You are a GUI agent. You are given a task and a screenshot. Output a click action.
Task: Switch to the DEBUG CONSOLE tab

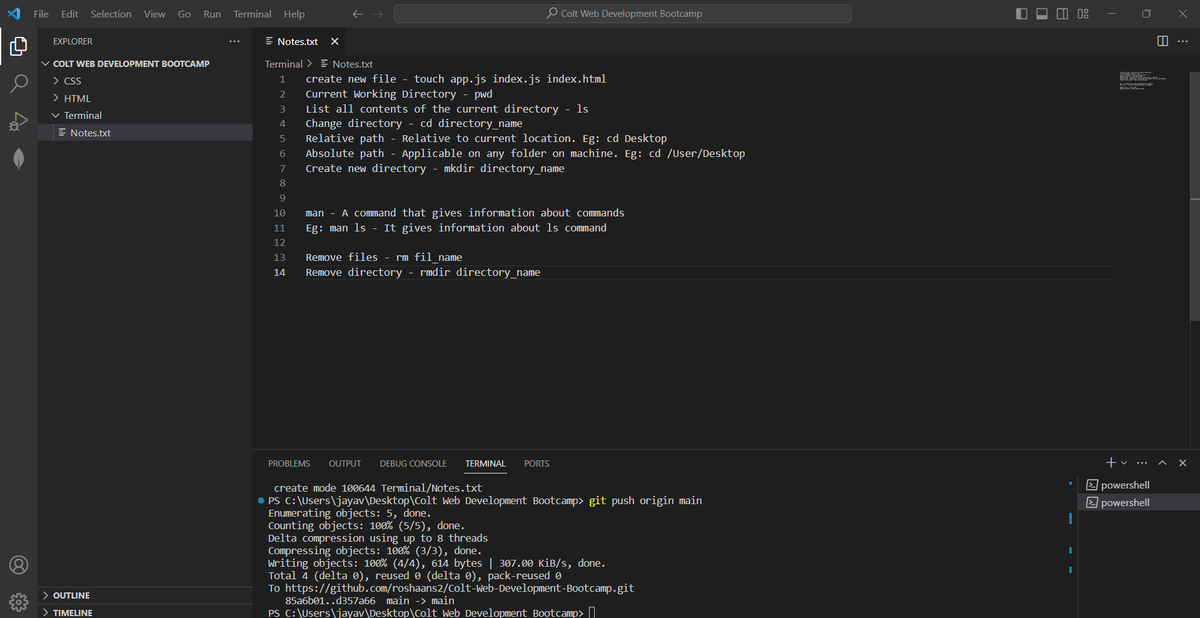point(413,464)
